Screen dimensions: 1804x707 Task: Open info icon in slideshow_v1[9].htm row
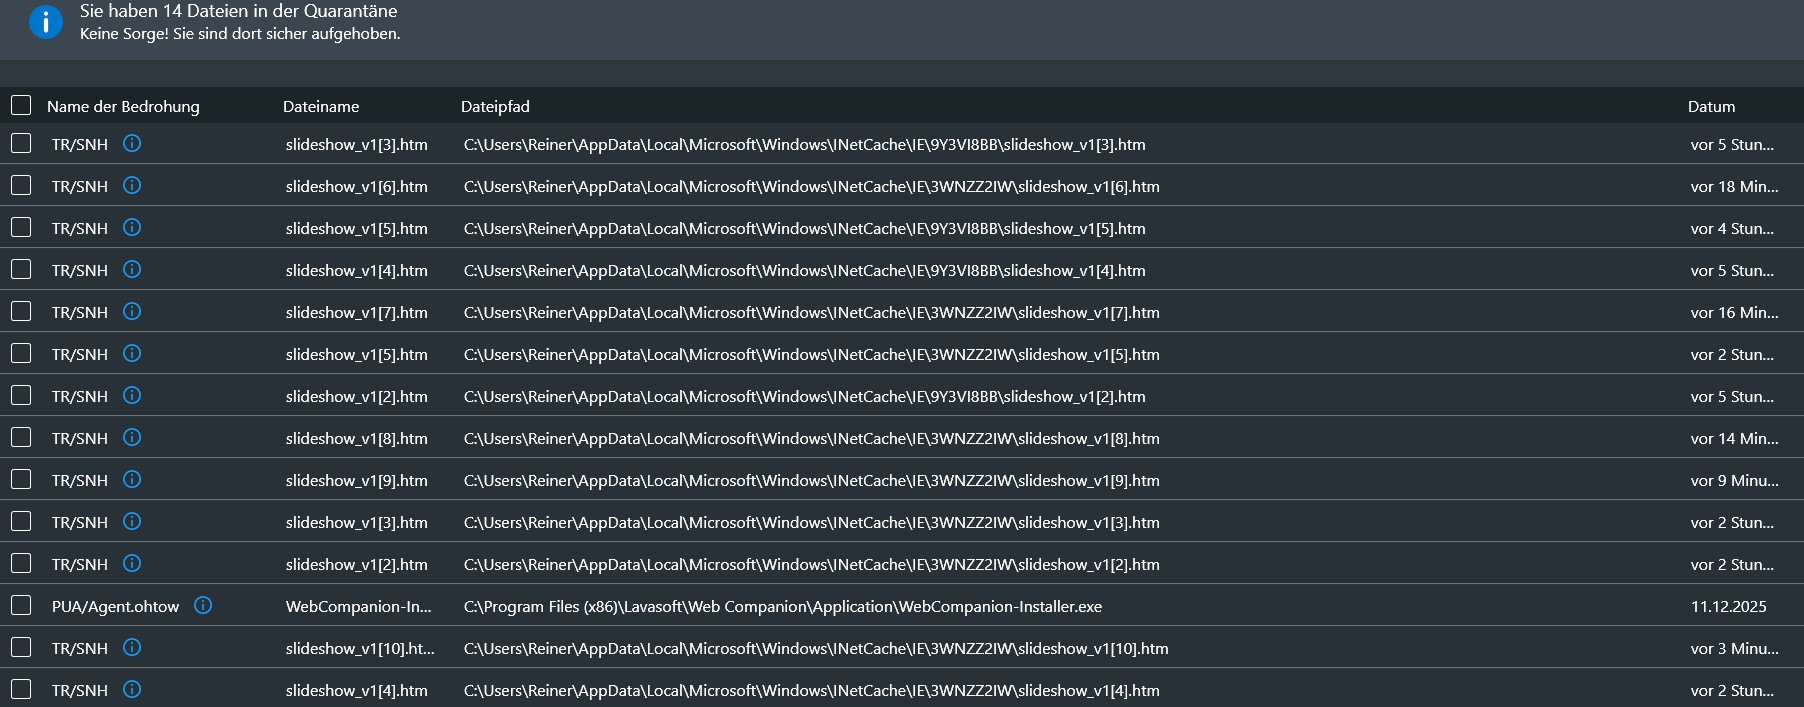point(132,479)
